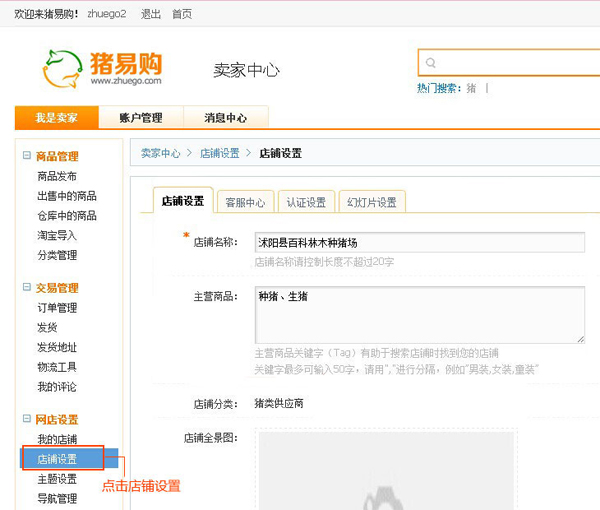Go to 首页 from top bar
Screen dimensions: 600x510
182,14
